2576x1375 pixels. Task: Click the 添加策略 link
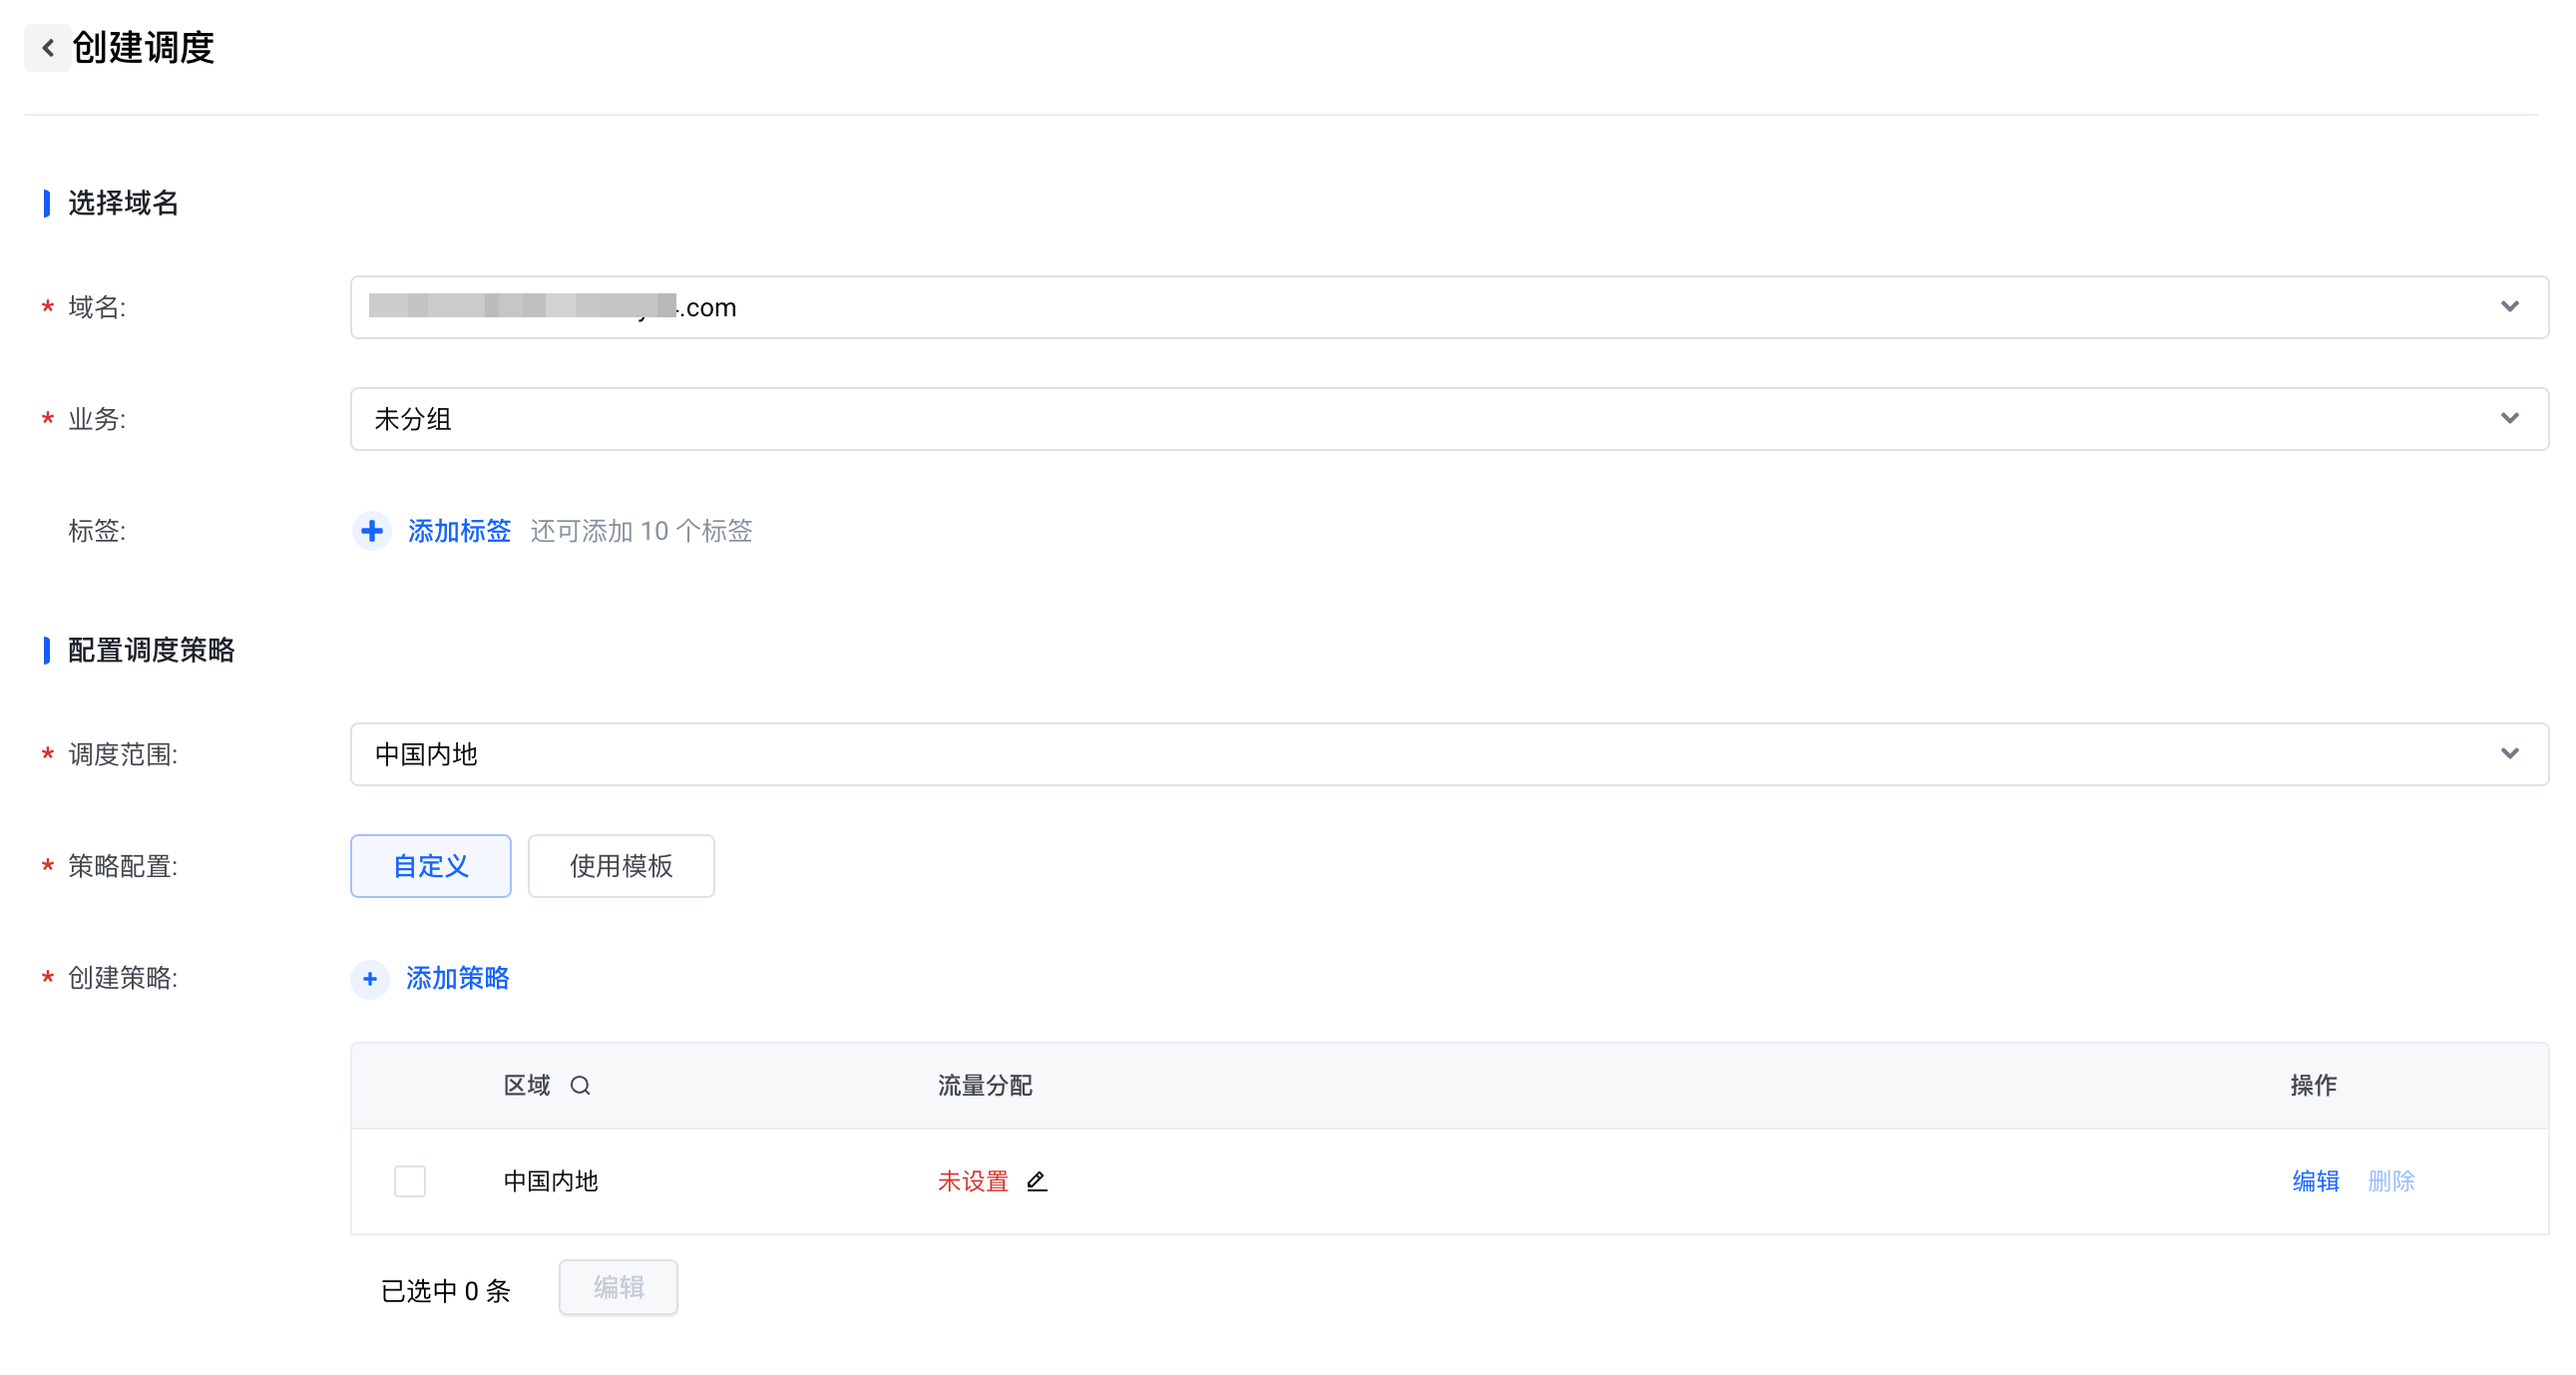(458, 978)
